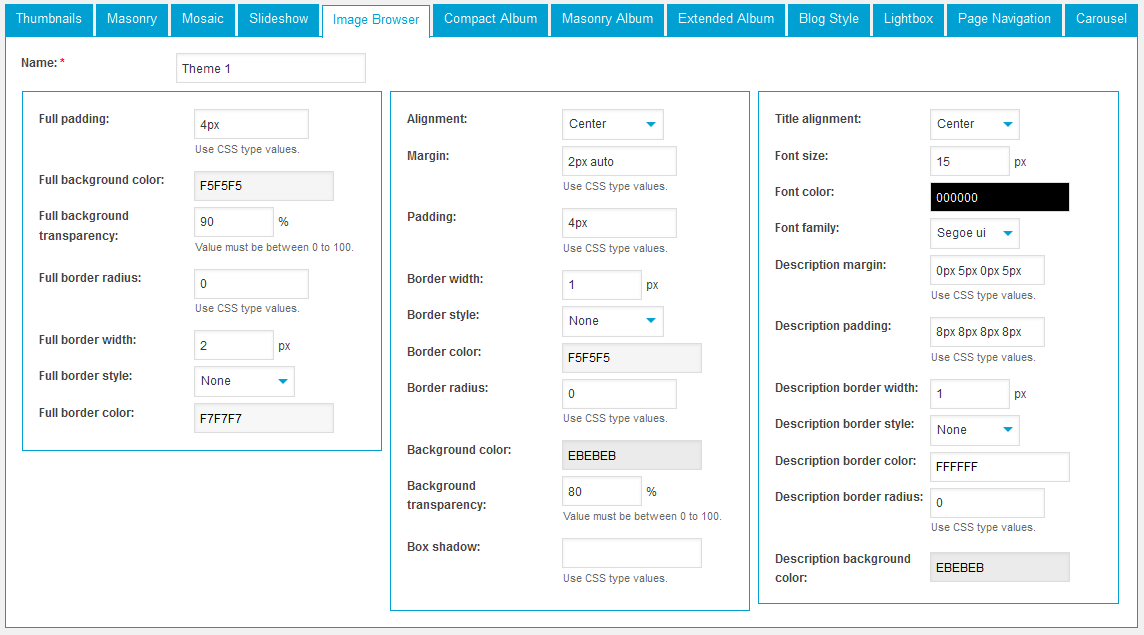Switch to the Thumbnails tab

(49, 19)
